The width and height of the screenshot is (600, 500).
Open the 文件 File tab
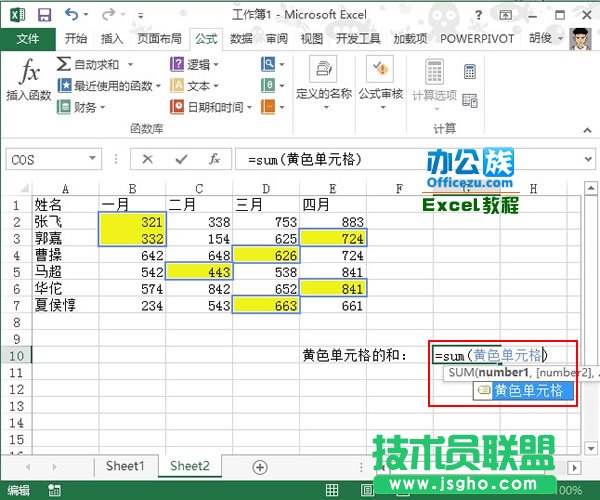pos(28,39)
